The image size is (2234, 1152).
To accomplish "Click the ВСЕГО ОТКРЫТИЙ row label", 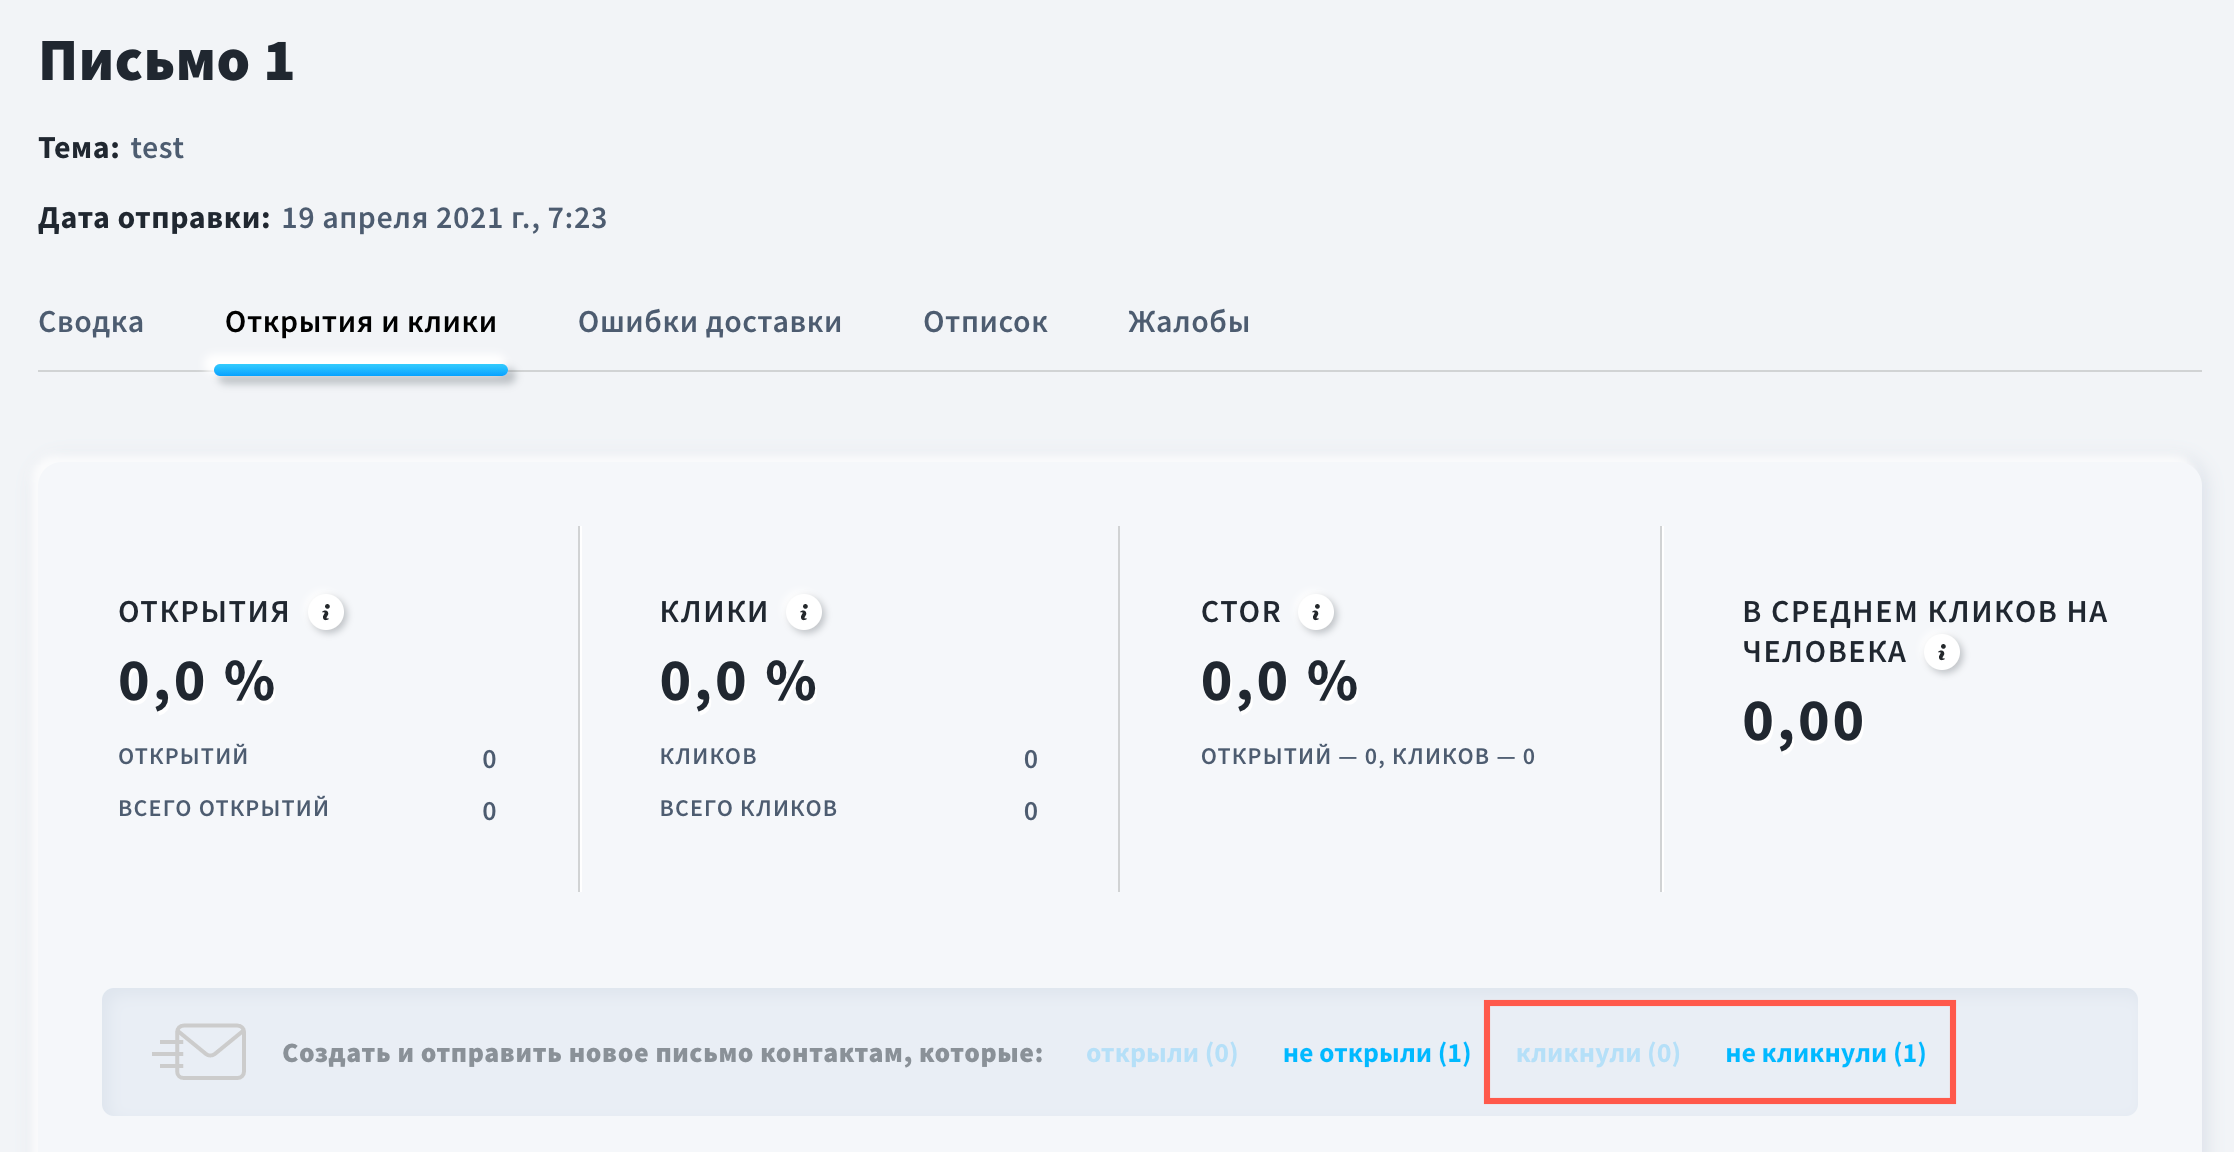I will click(224, 808).
